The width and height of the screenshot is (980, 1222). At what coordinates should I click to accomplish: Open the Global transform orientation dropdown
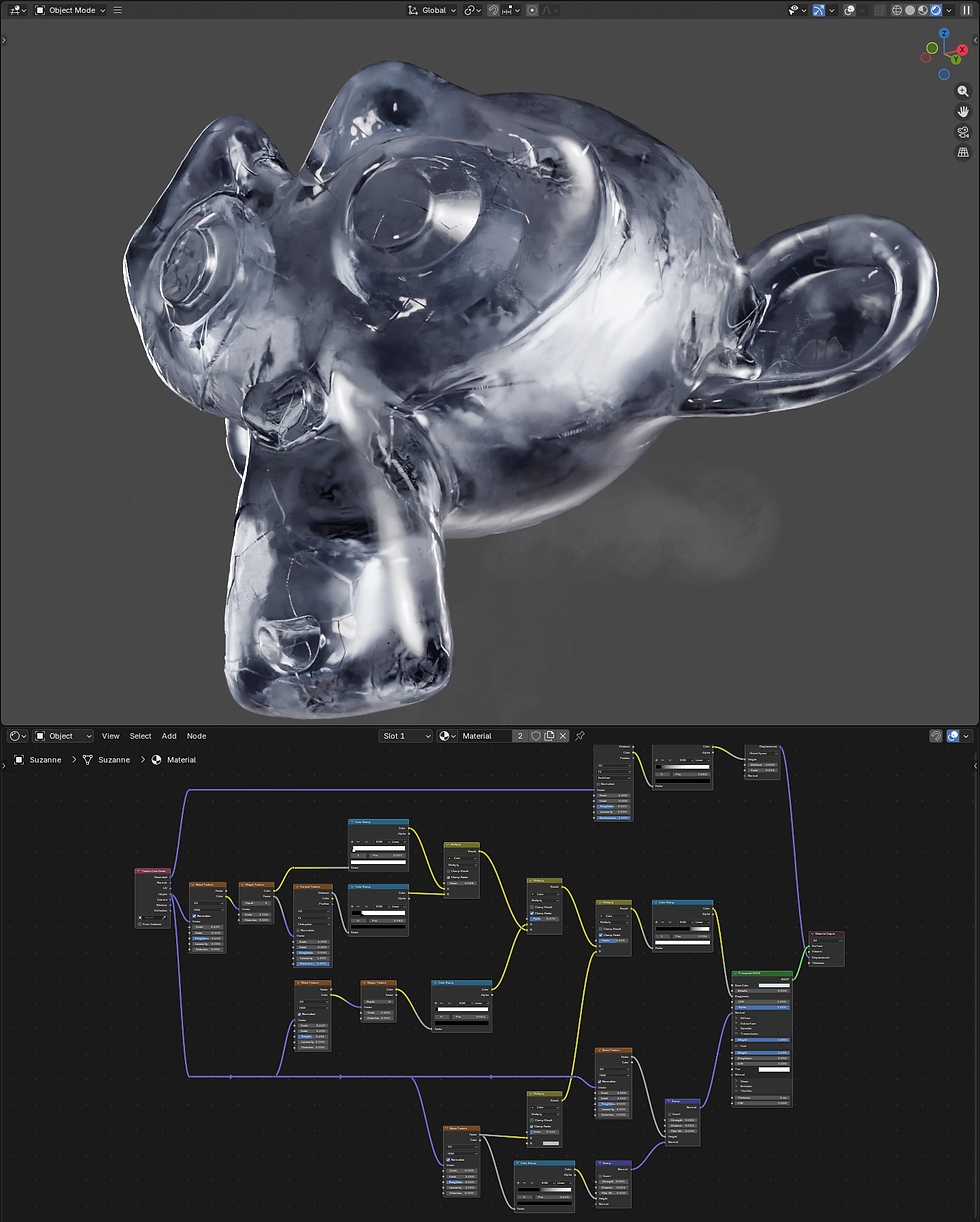click(433, 10)
